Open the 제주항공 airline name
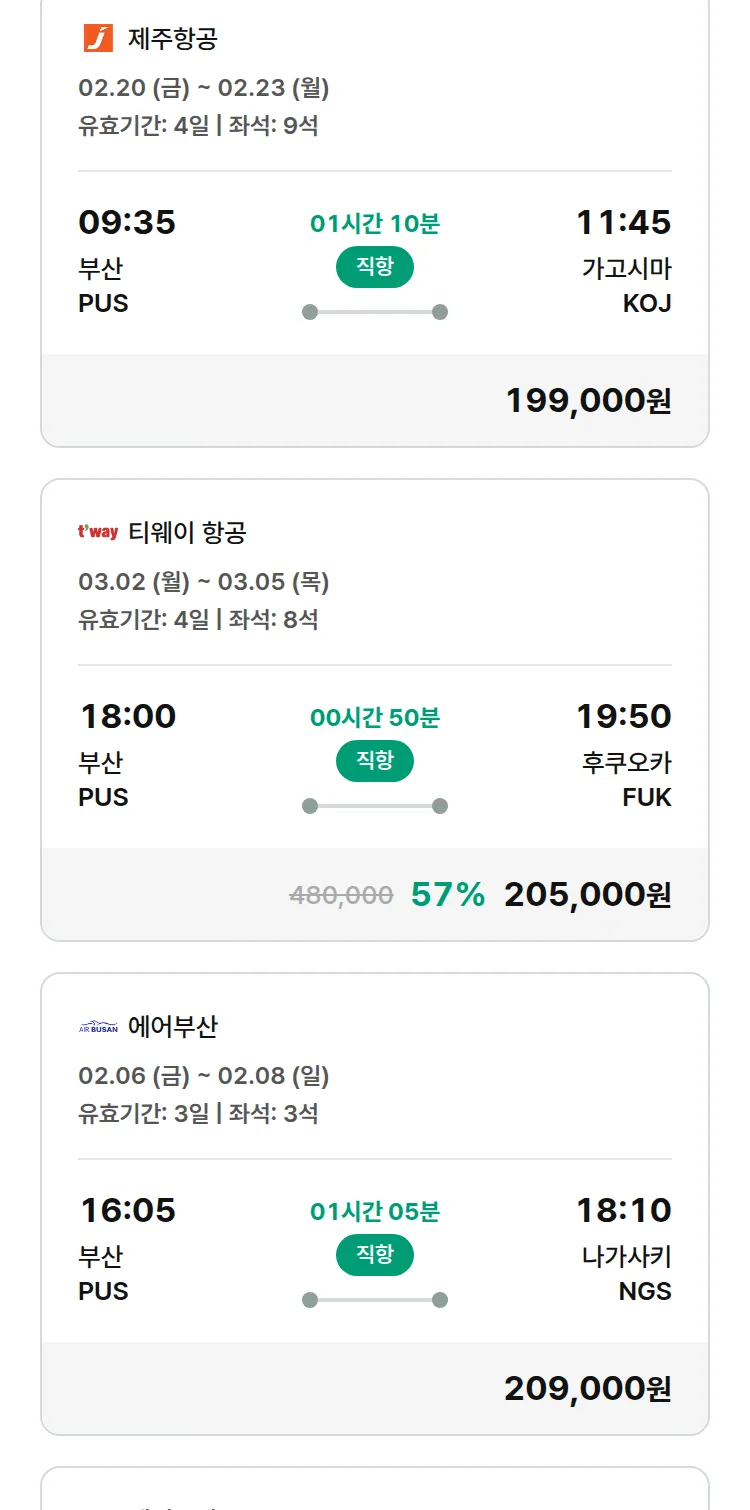Screen dimensions: 750x1510 [173, 39]
